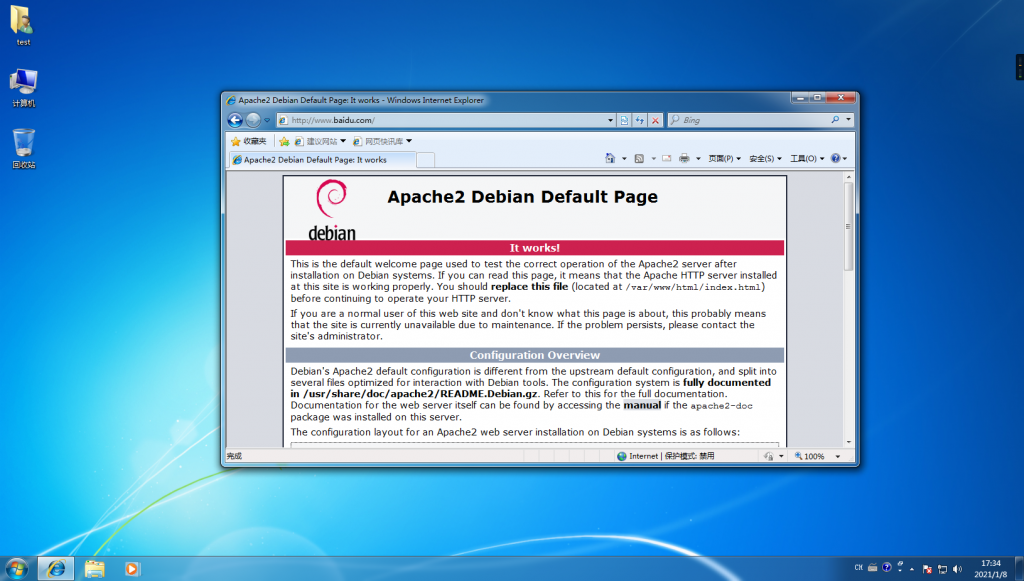Click the CH input language indicator

[859, 568]
